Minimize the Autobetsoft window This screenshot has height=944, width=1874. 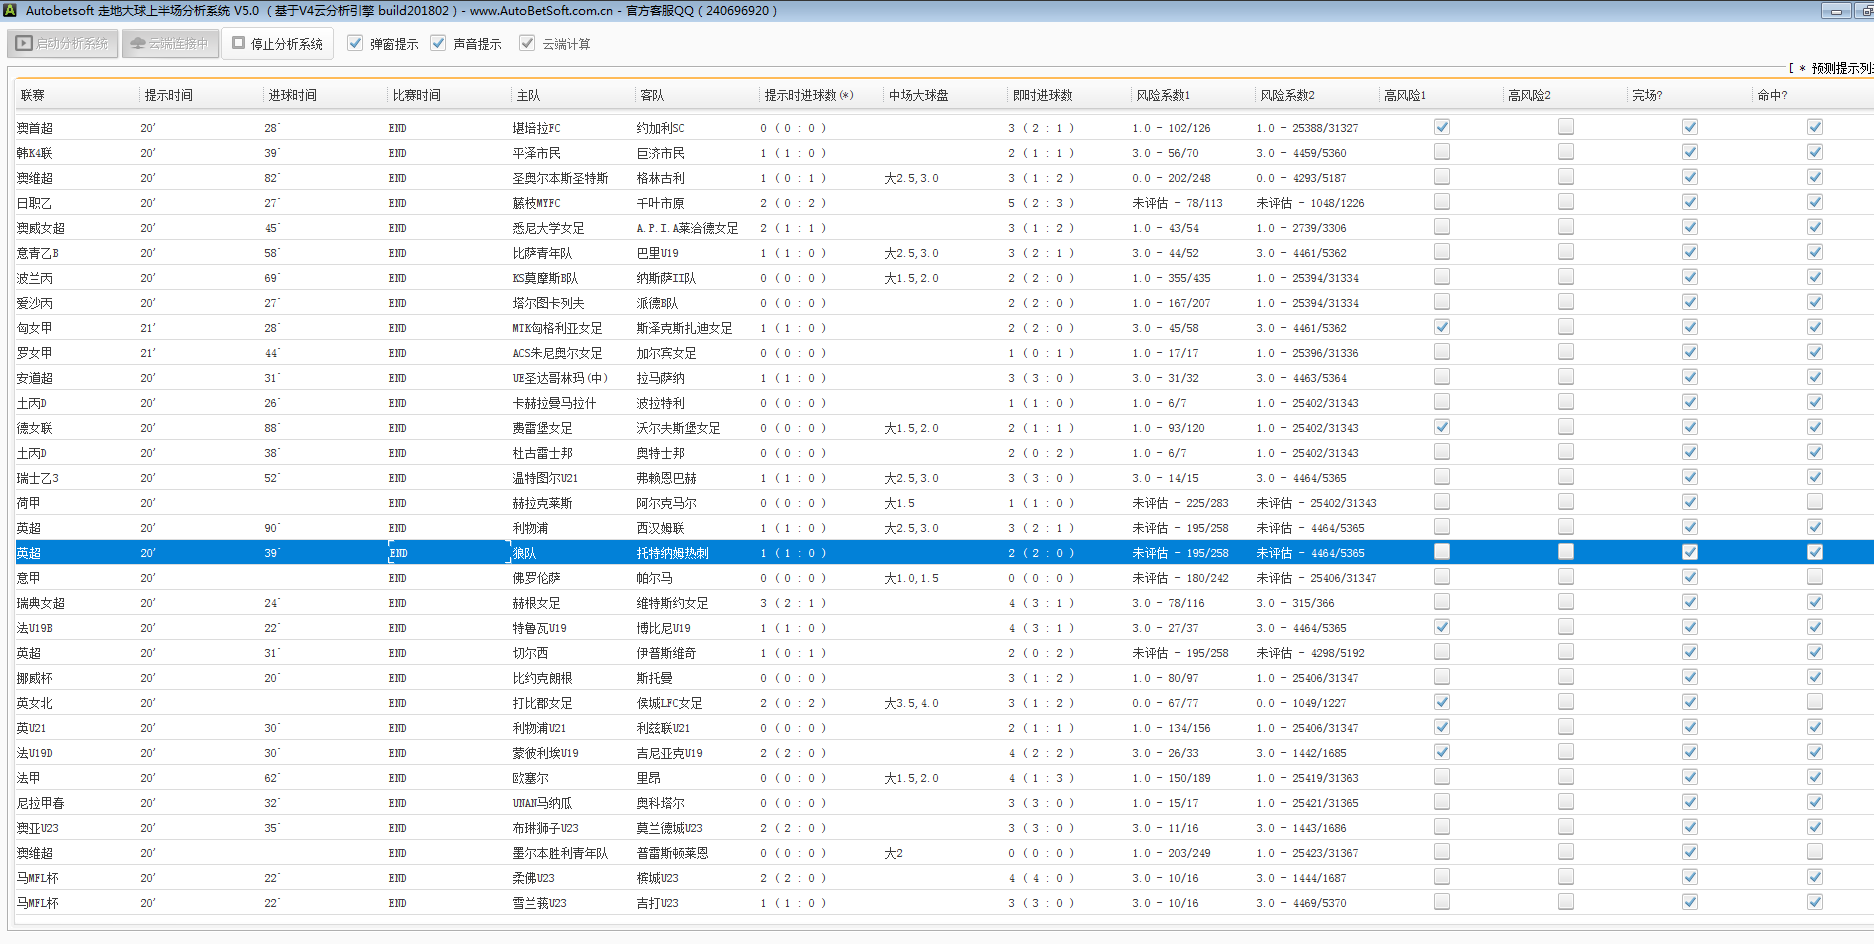tap(1836, 11)
